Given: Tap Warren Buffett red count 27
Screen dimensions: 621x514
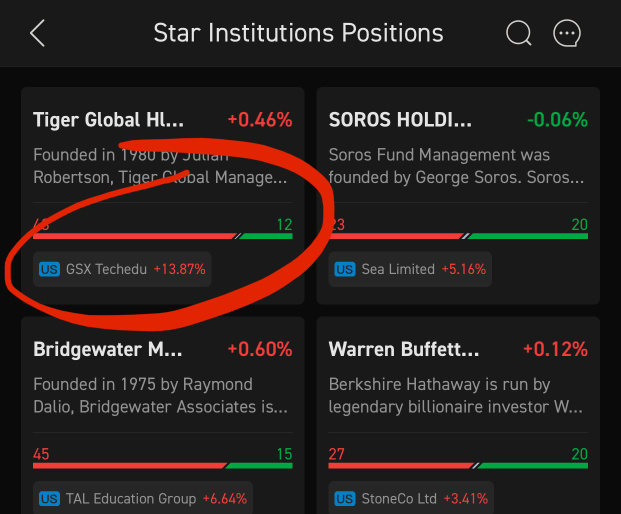Looking at the screenshot, I should (337, 454).
